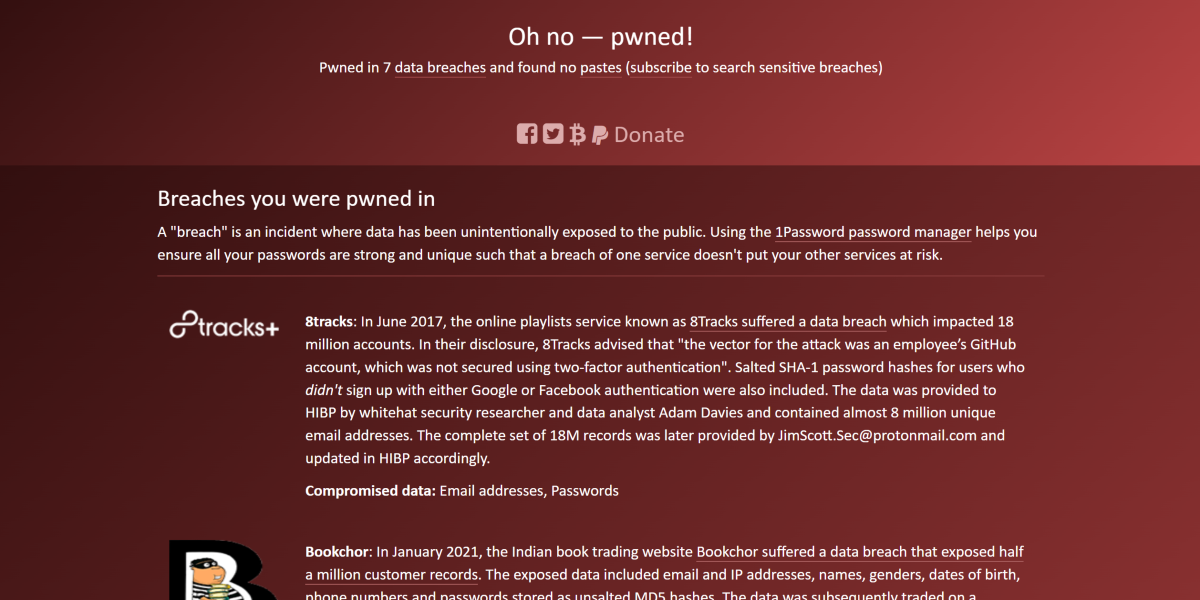Viewport: 1200px width, 600px height.
Task: Click the bold "8tracks" breach title
Action: point(329,322)
